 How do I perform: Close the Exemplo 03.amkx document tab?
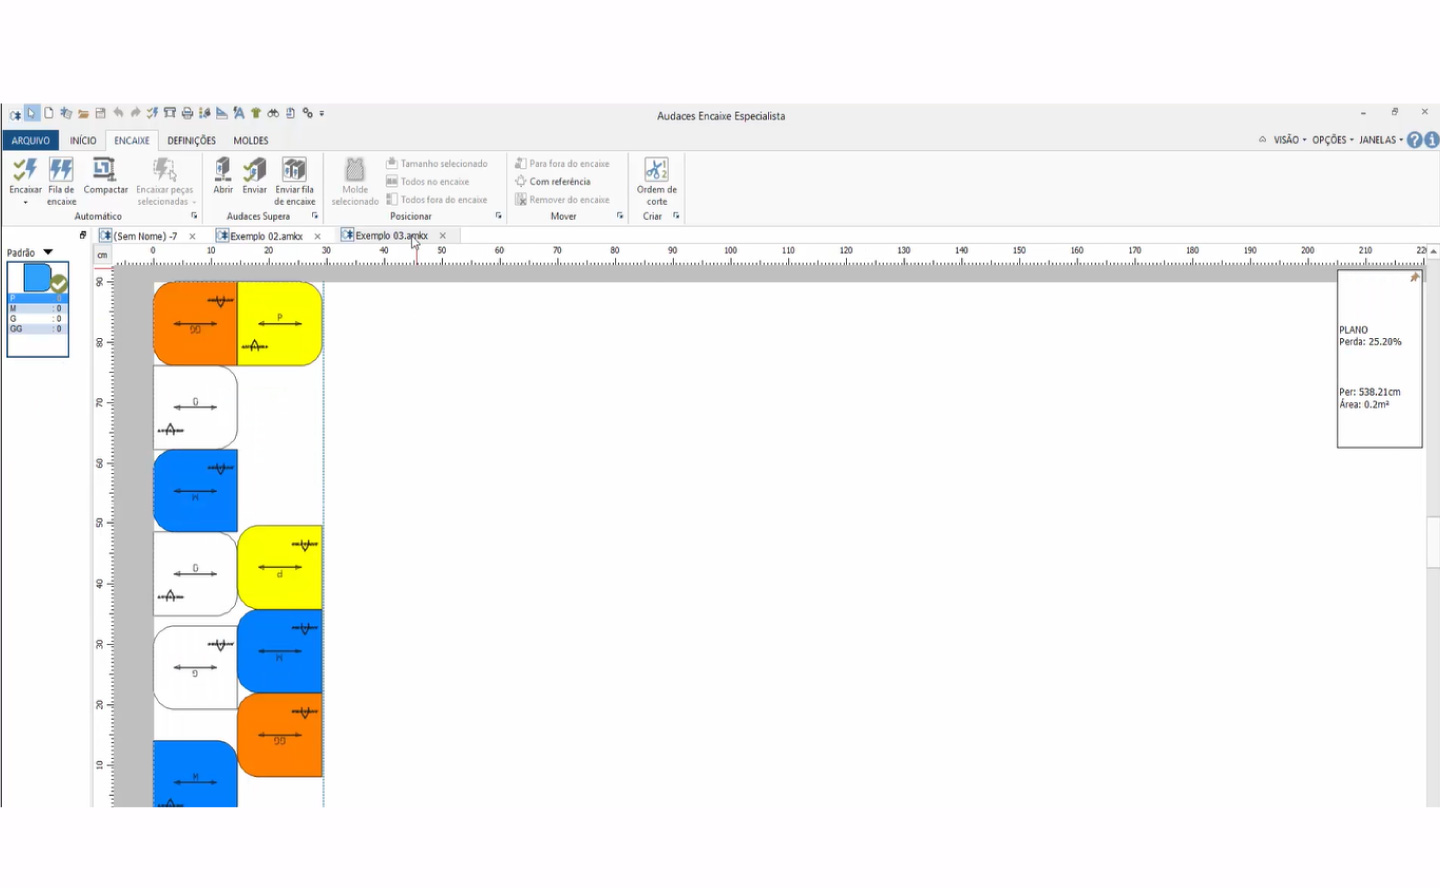(x=442, y=236)
